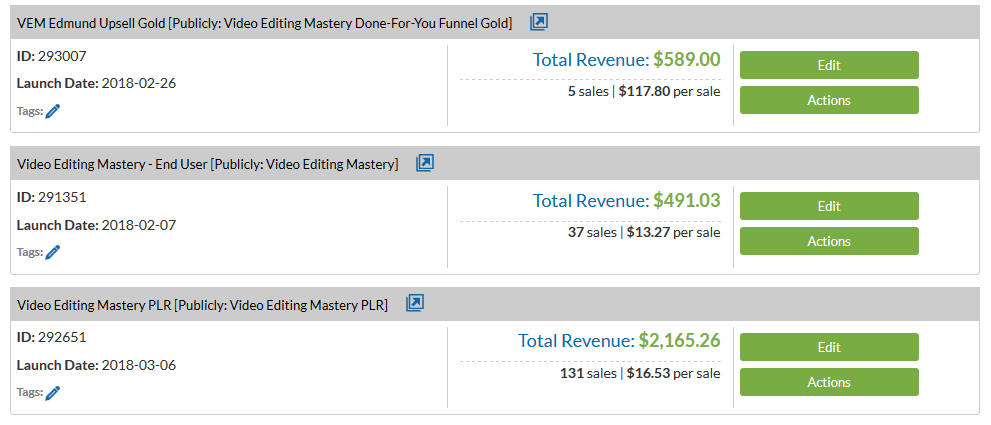Click the $589.00 total revenue amount
The height and width of the screenshot is (425, 991).
point(687,59)
